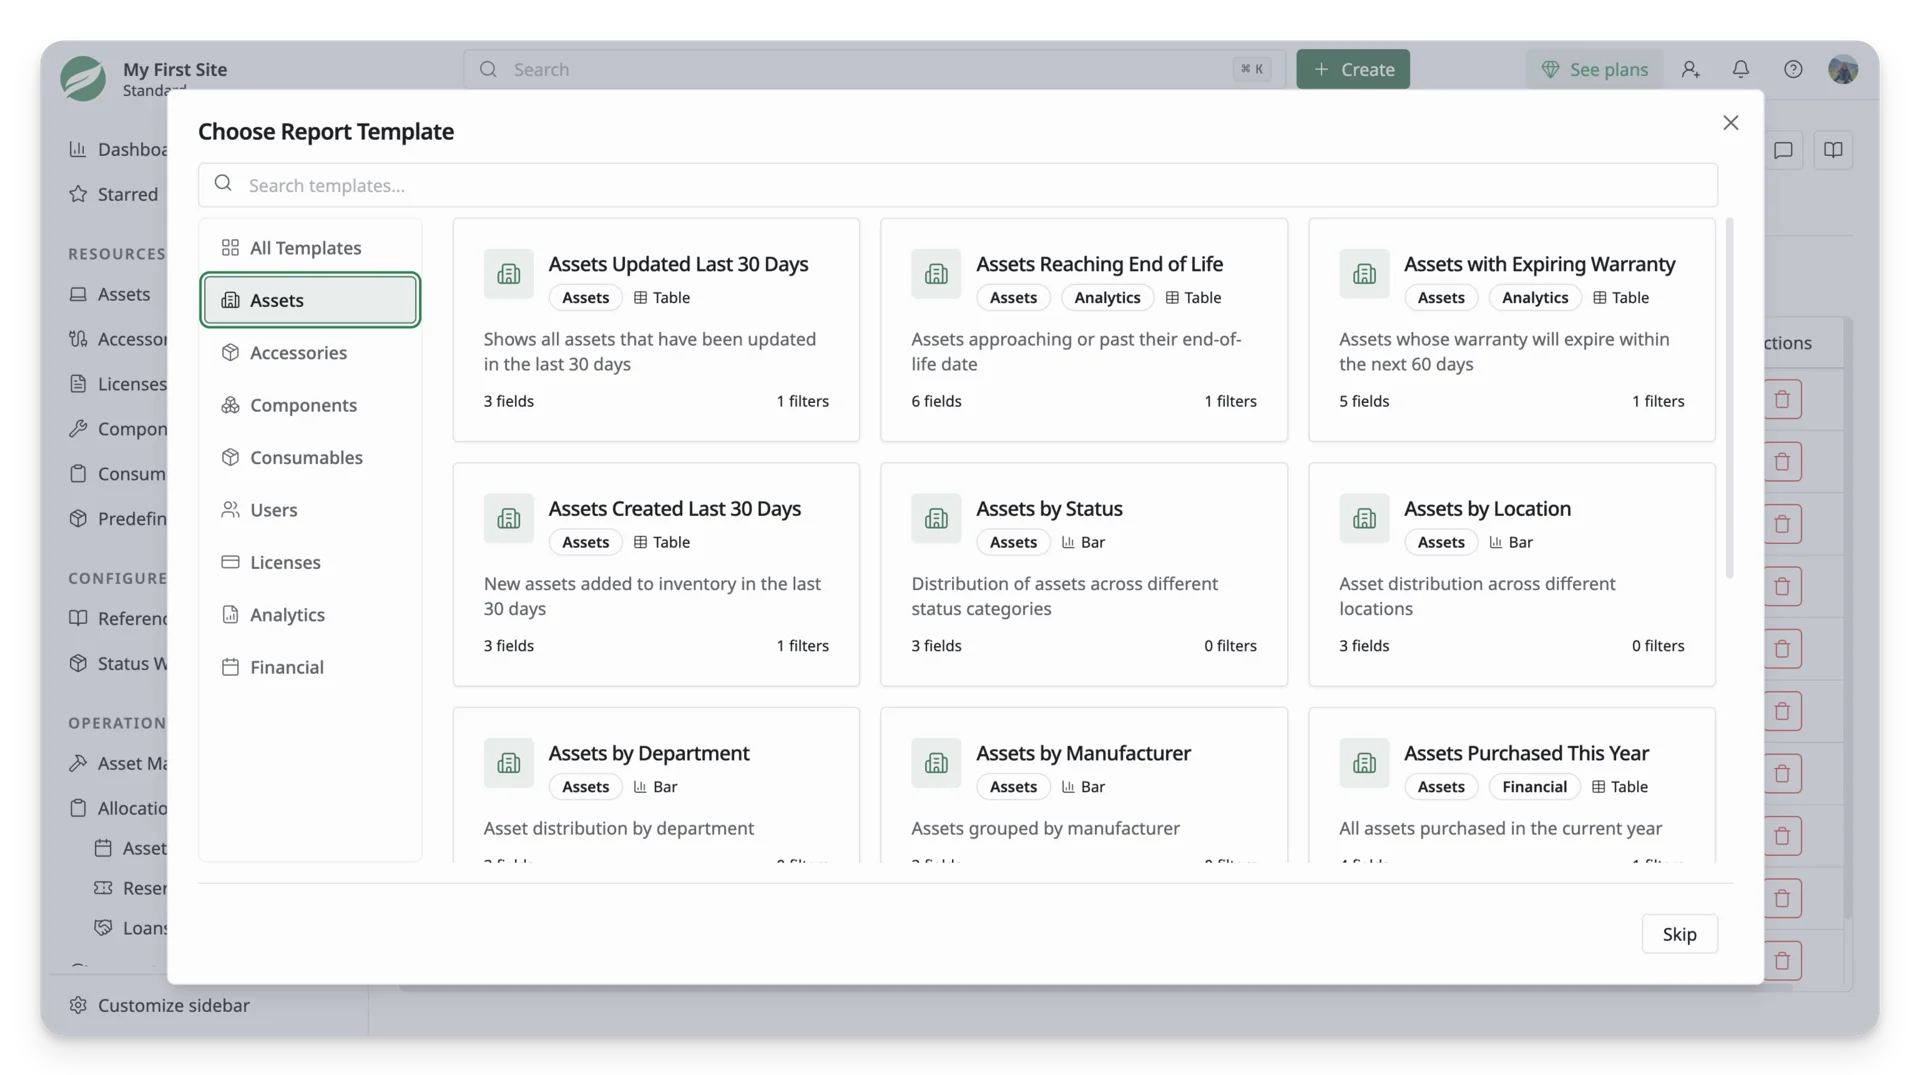The height and width of the screenshot is (1075, 1920).
Task: Select the Components template category
Action: (310, 405)
